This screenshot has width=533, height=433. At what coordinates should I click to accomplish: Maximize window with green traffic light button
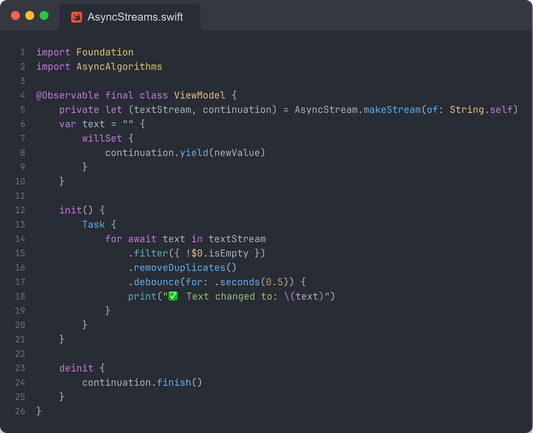pos(44,16)
